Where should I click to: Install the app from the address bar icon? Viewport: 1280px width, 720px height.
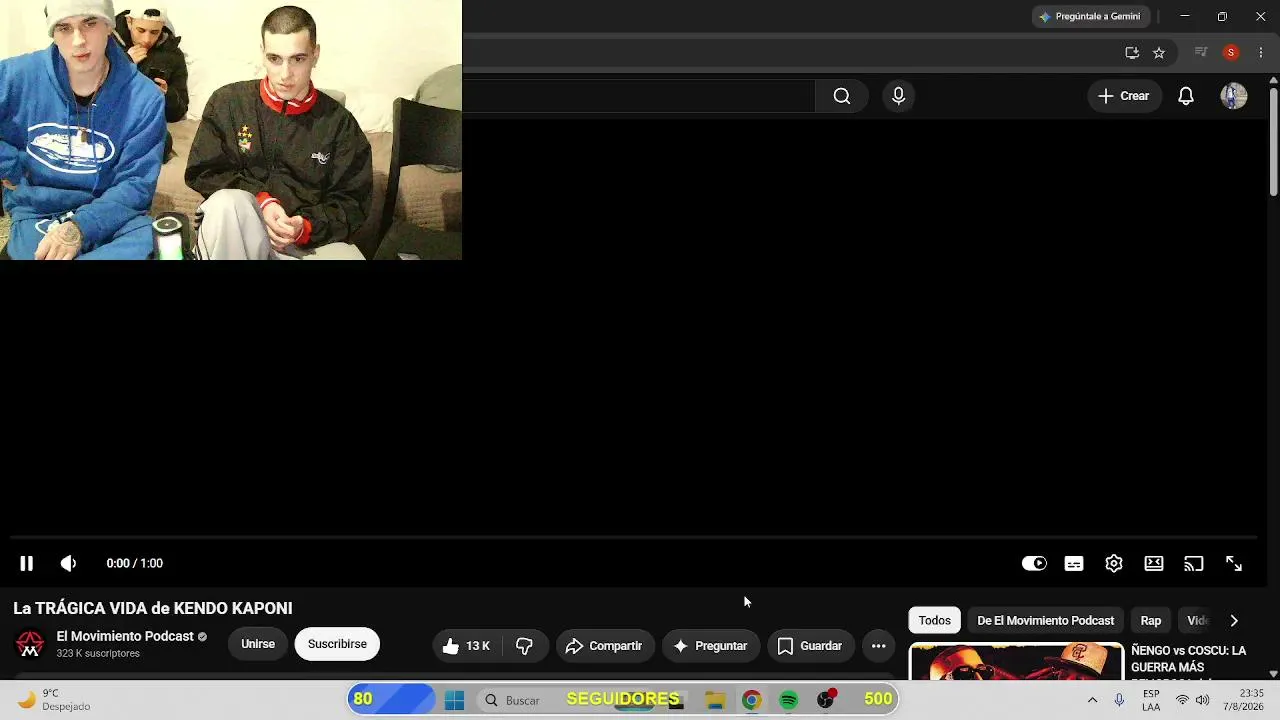pyautogui.click(x=1132, y=53)
